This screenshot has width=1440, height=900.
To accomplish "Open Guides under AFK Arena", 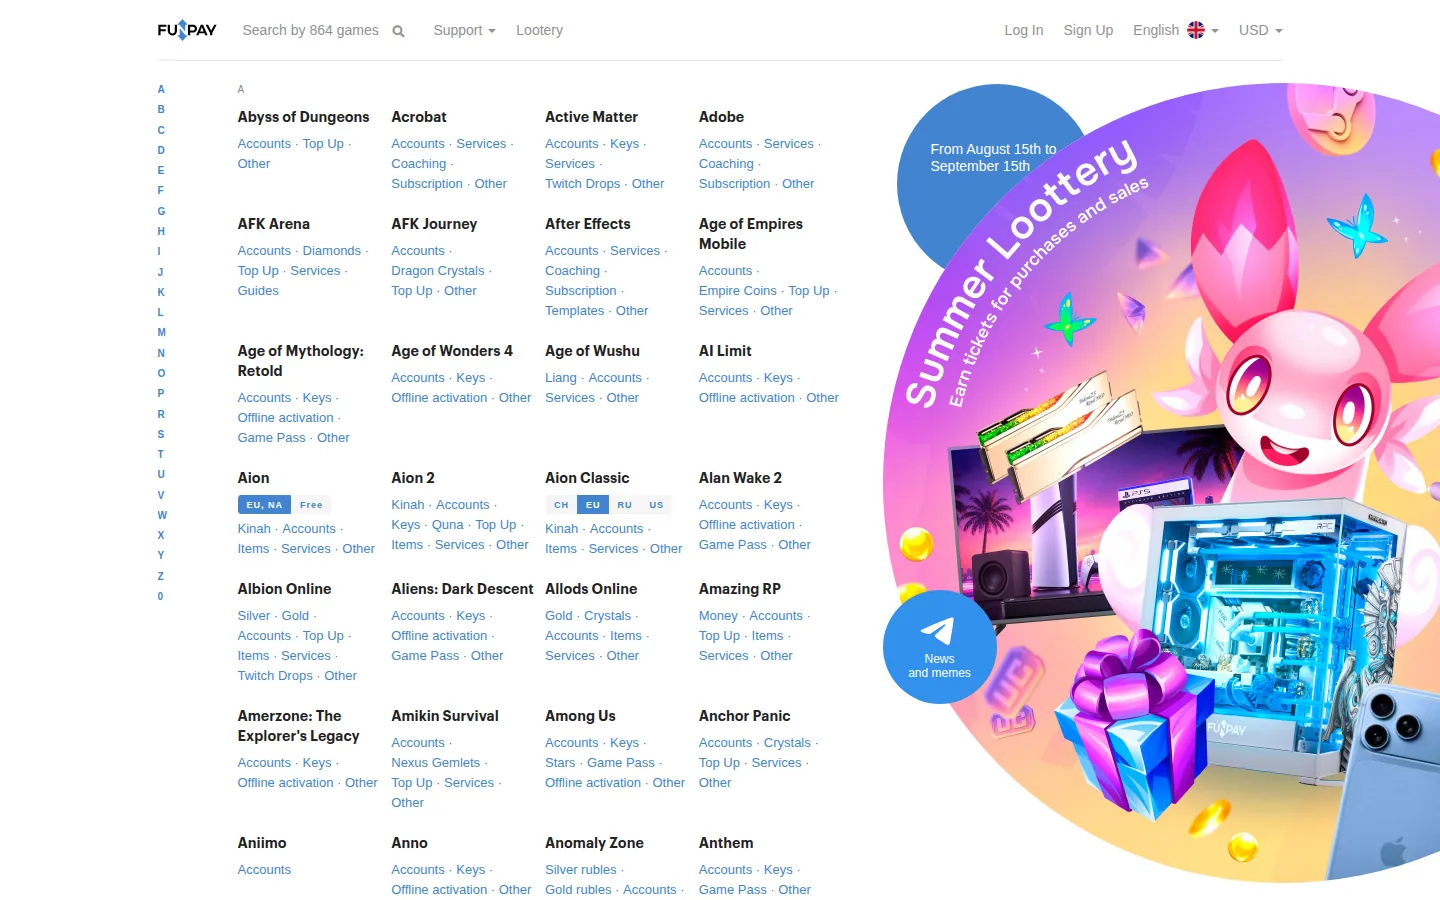I will 258,291.
